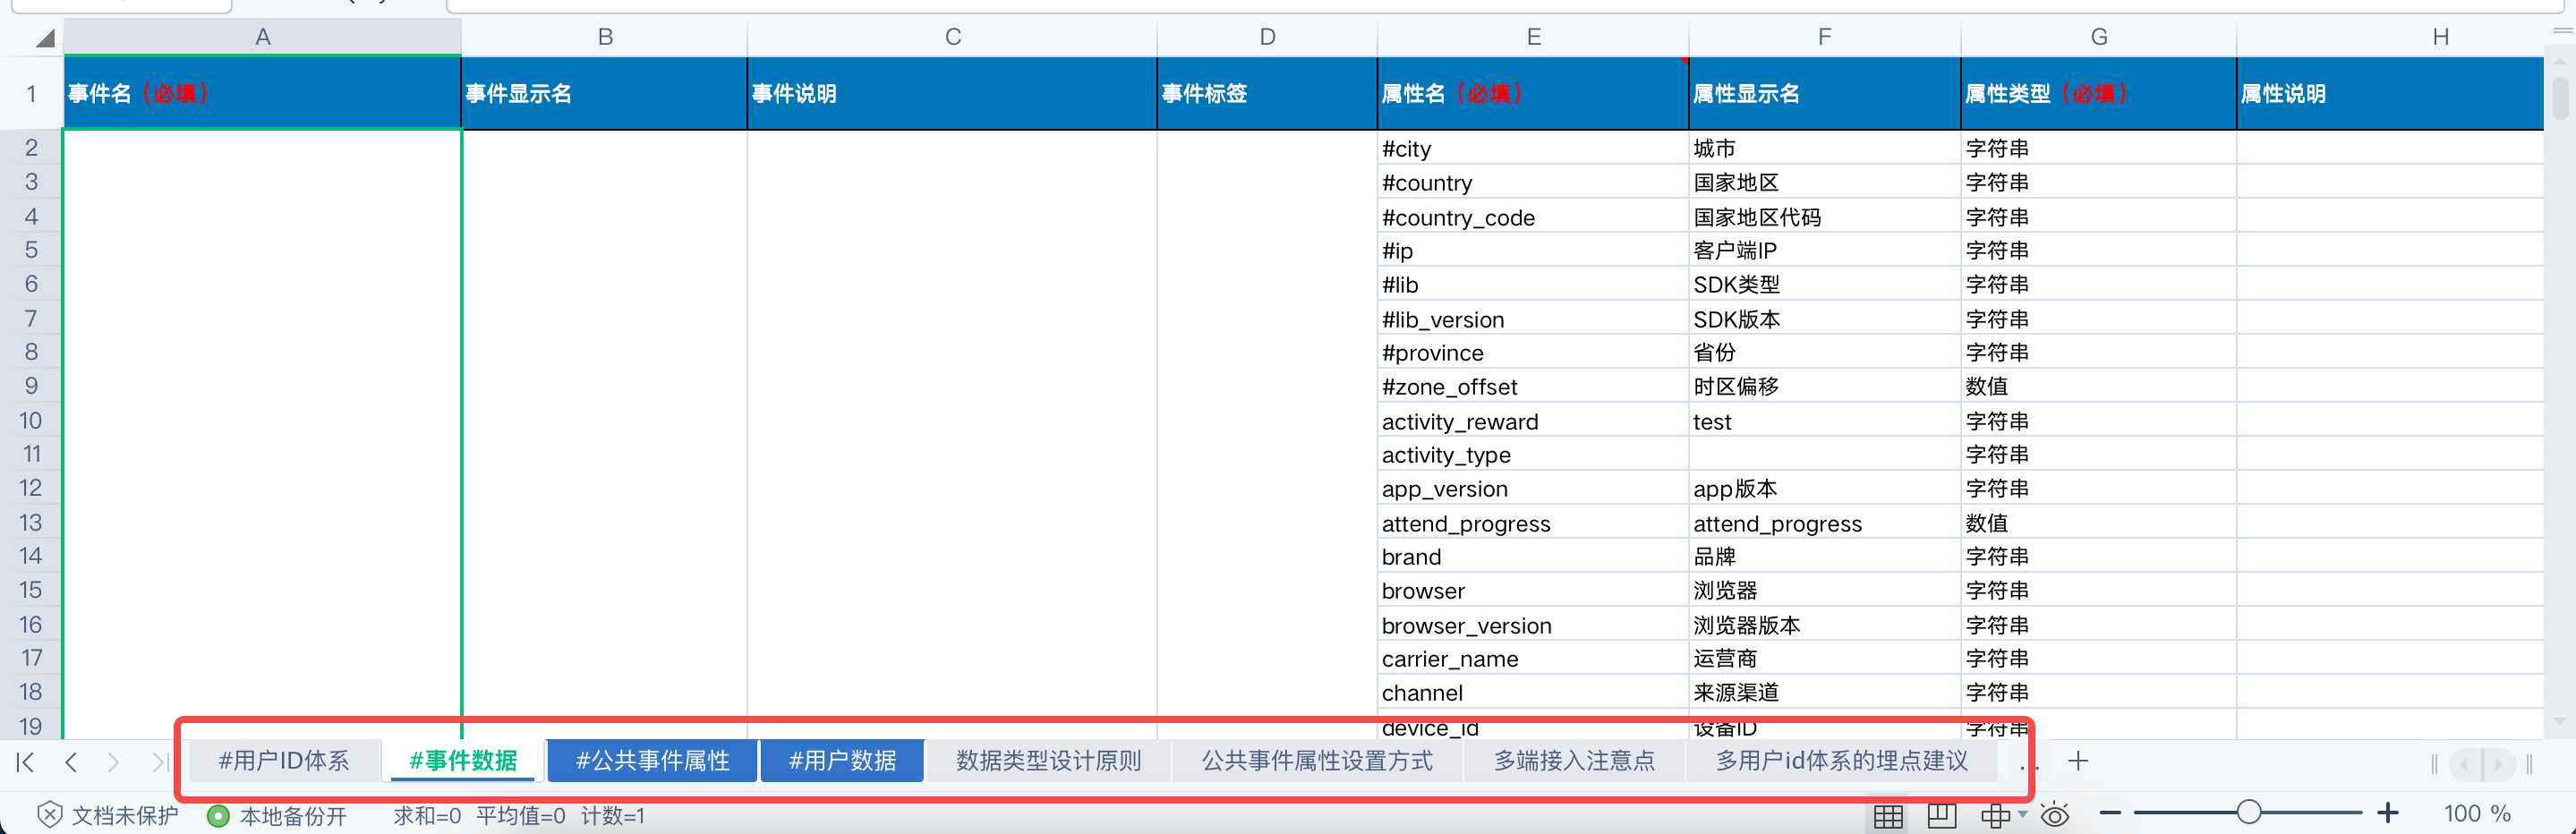
Task: Select the #zone_offset cell
Action: pos(1532,387)
